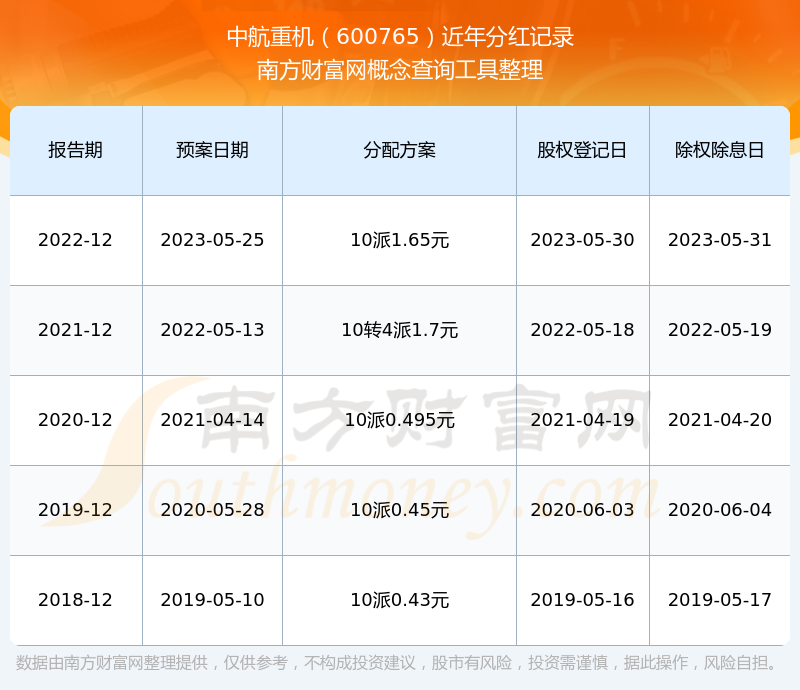
Task: Select proposal date 2022-05-13
Action: coord(212,330)
